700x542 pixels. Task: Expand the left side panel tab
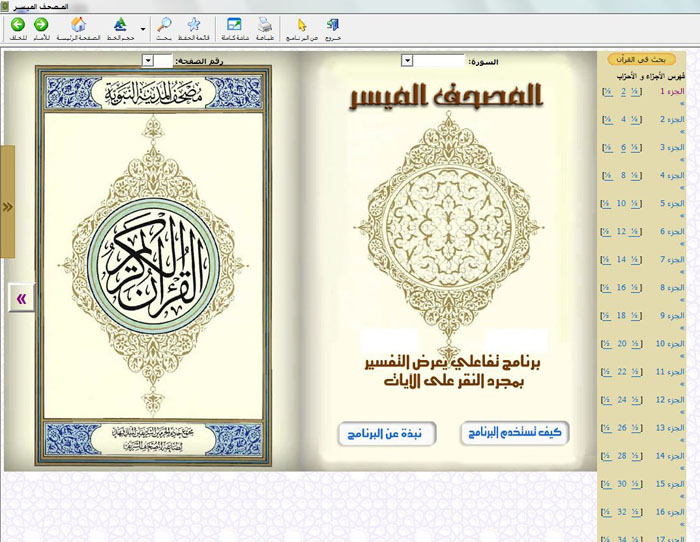(8, 202)
